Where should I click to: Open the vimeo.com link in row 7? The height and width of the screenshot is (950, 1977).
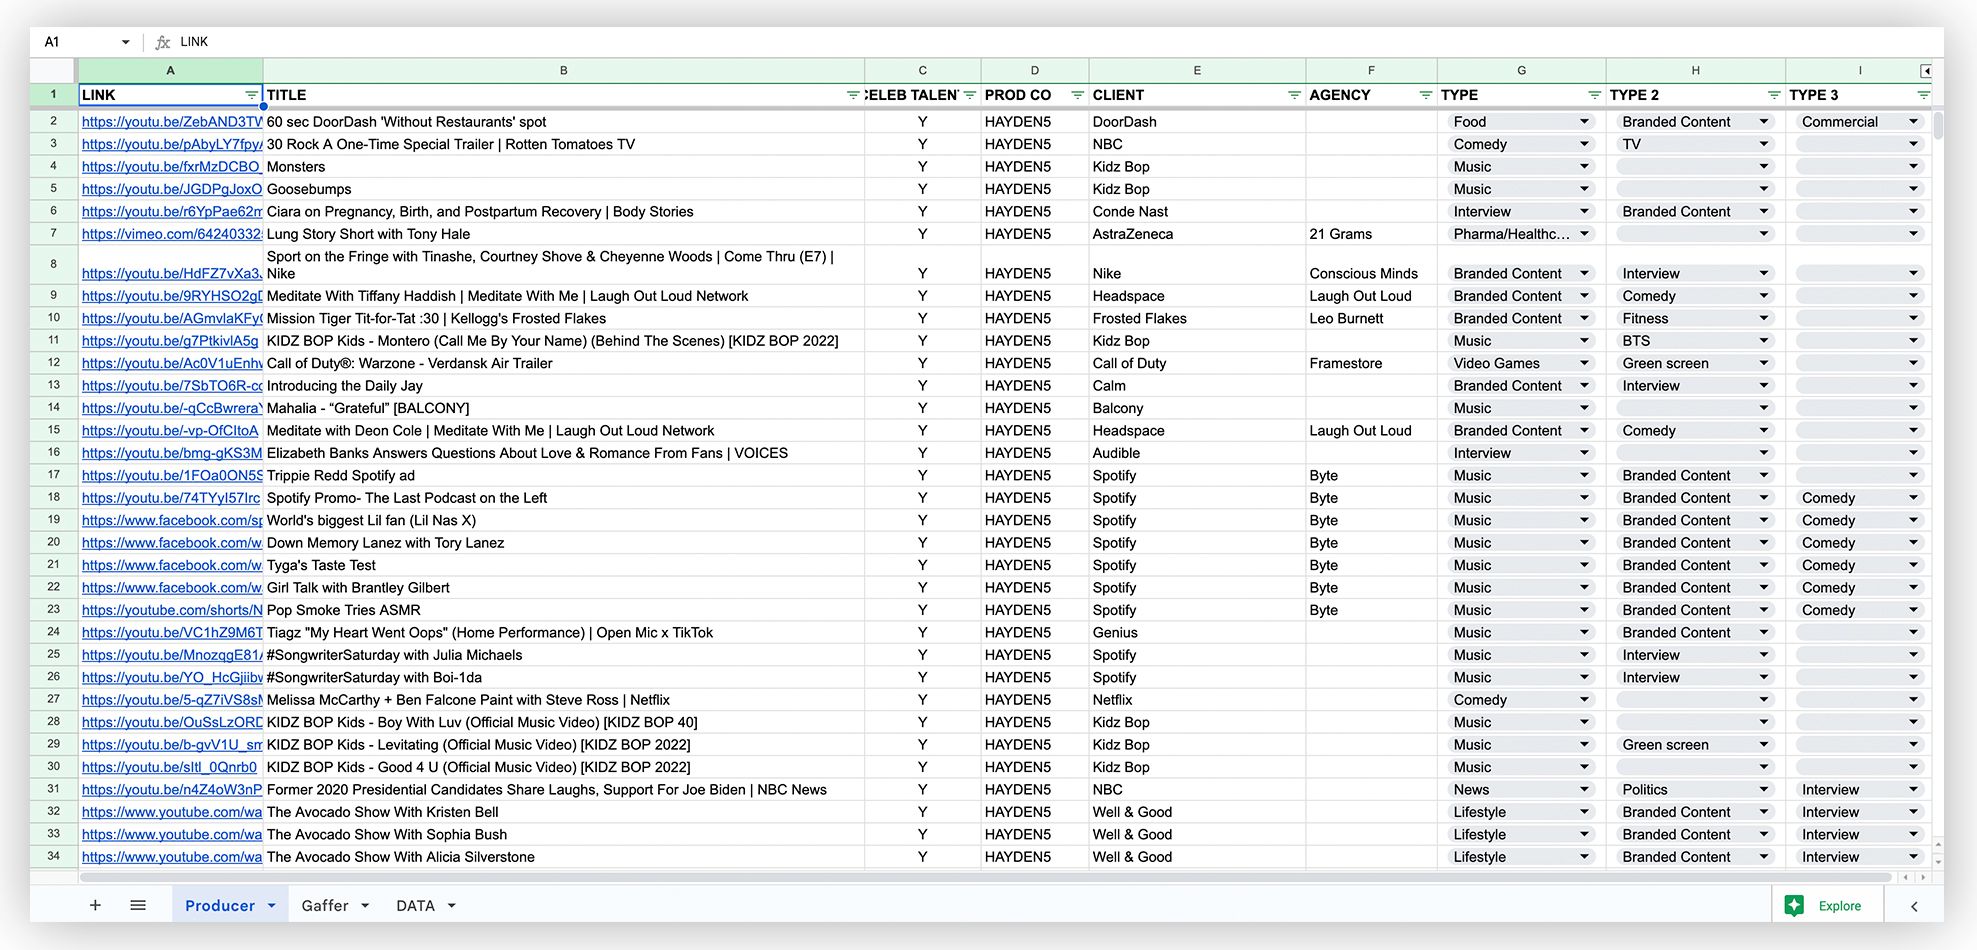pyautogui.click(x=172, y=234)
